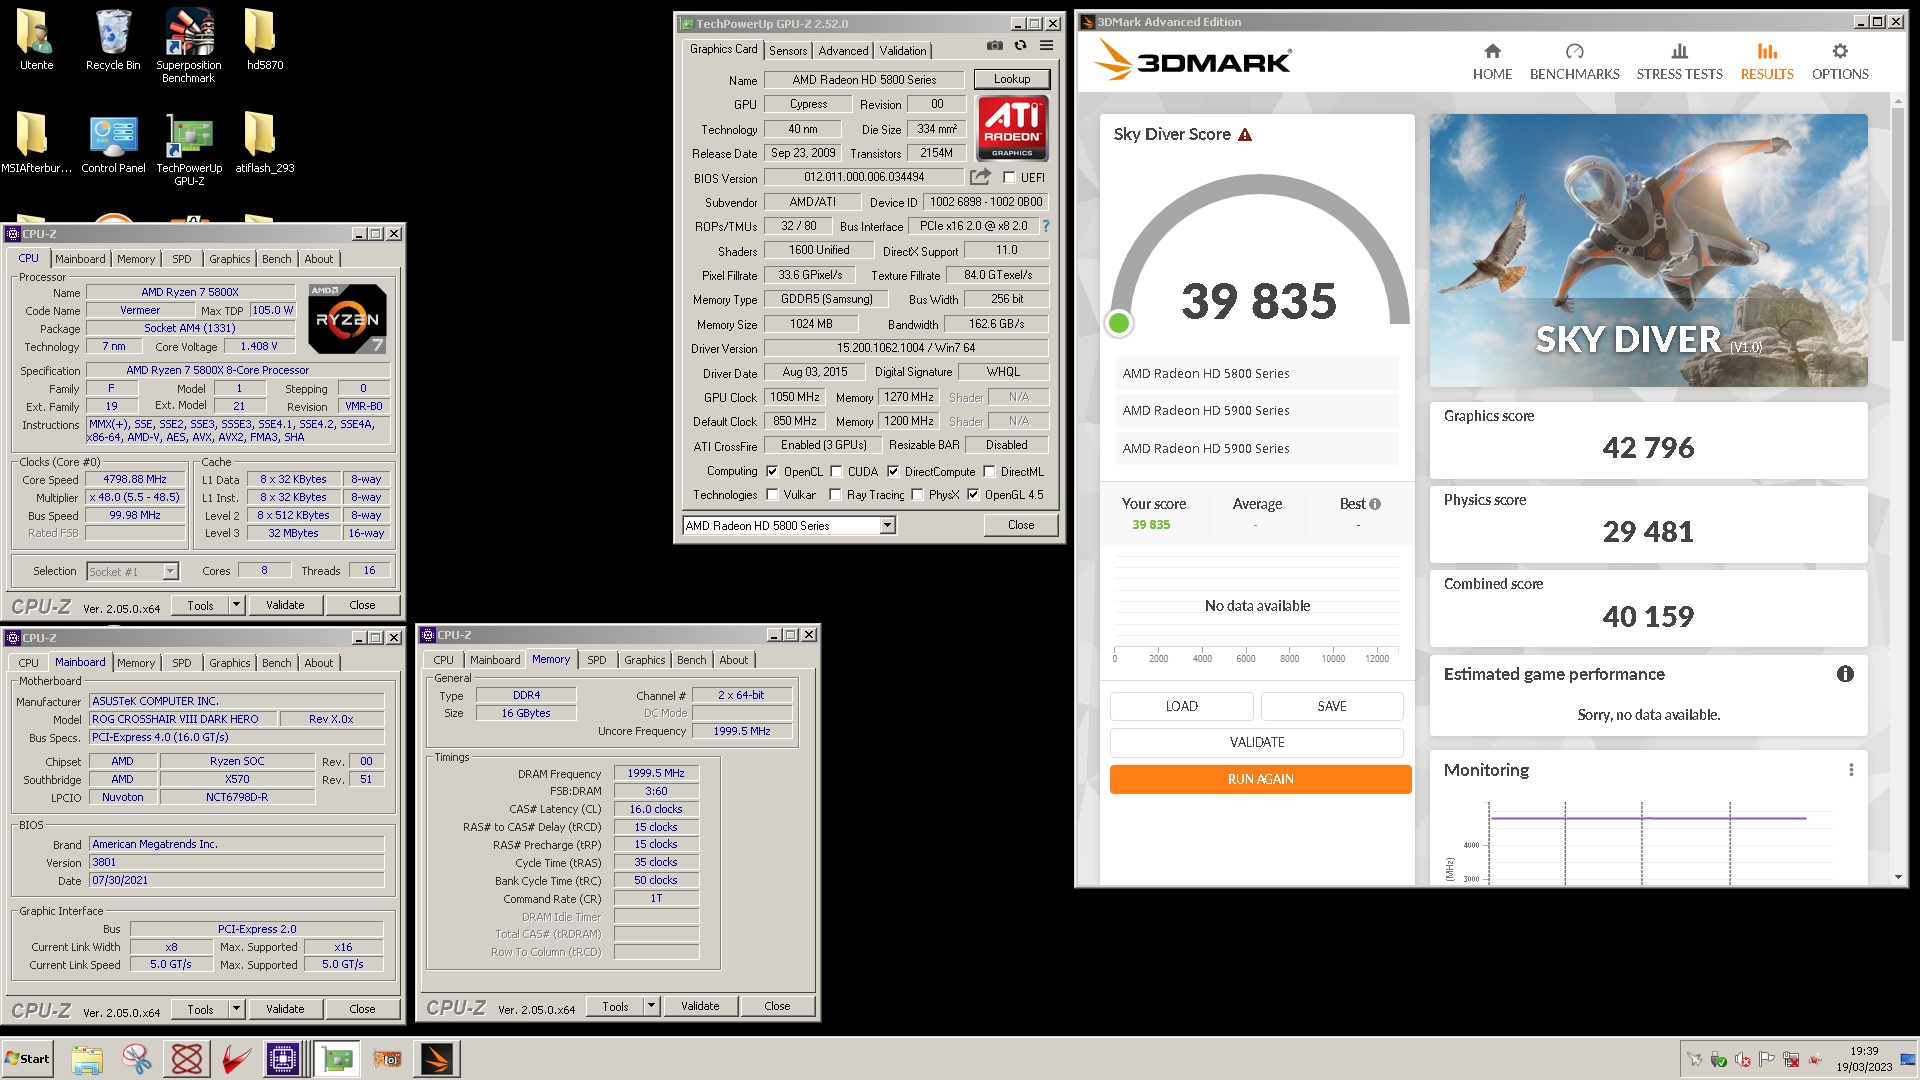Toggle the OpenCL checkbox

tap(771, 472)
